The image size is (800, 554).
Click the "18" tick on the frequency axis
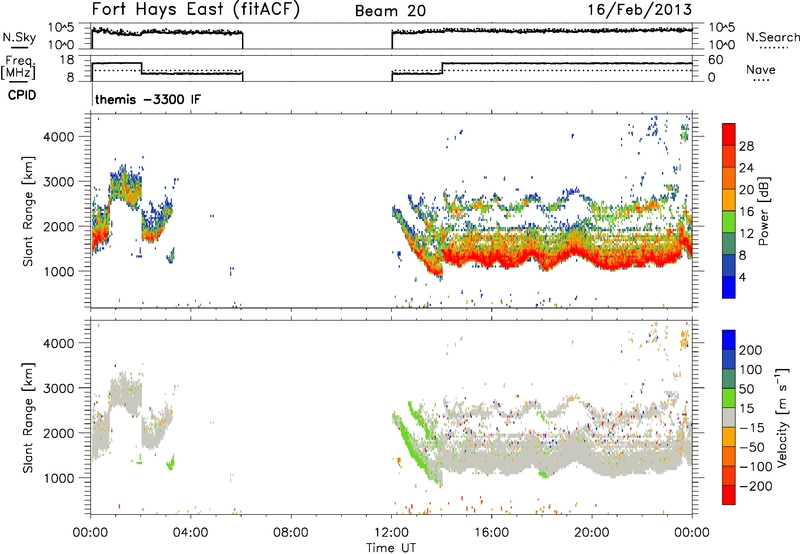(67, 60)
